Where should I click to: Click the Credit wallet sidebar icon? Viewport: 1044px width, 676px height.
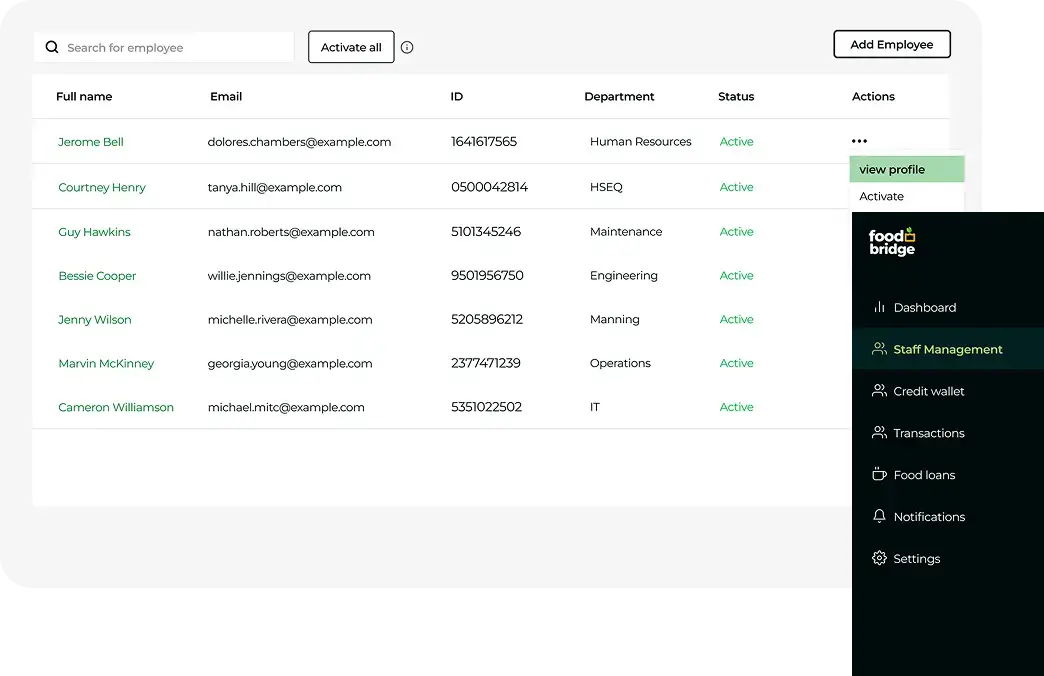(x=879, y=391)
